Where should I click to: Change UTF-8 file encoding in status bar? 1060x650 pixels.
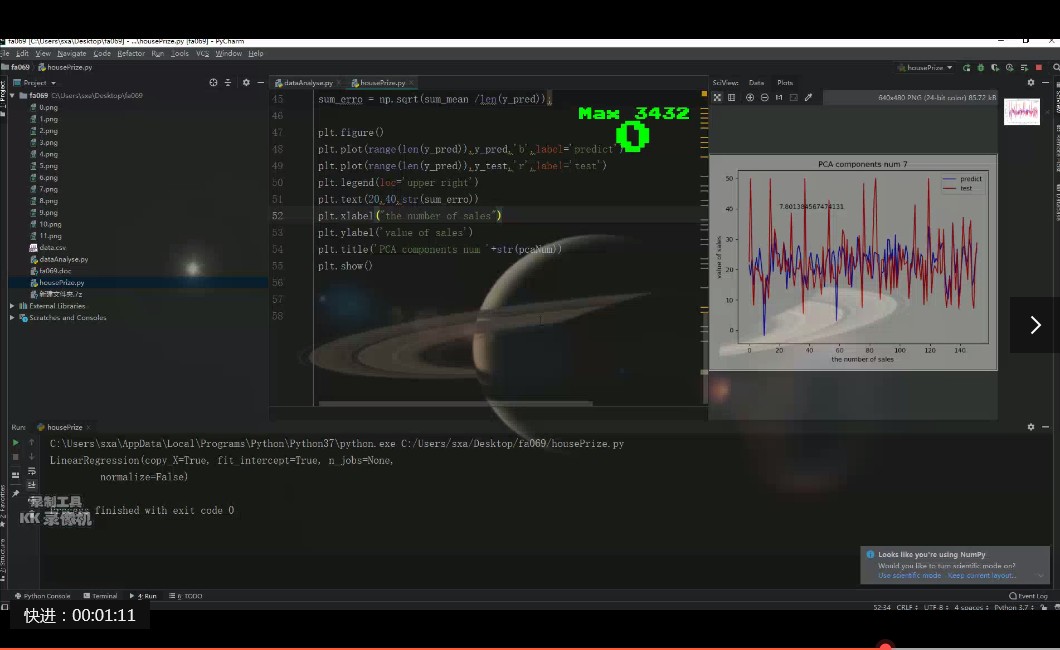(x=934, y=607)
